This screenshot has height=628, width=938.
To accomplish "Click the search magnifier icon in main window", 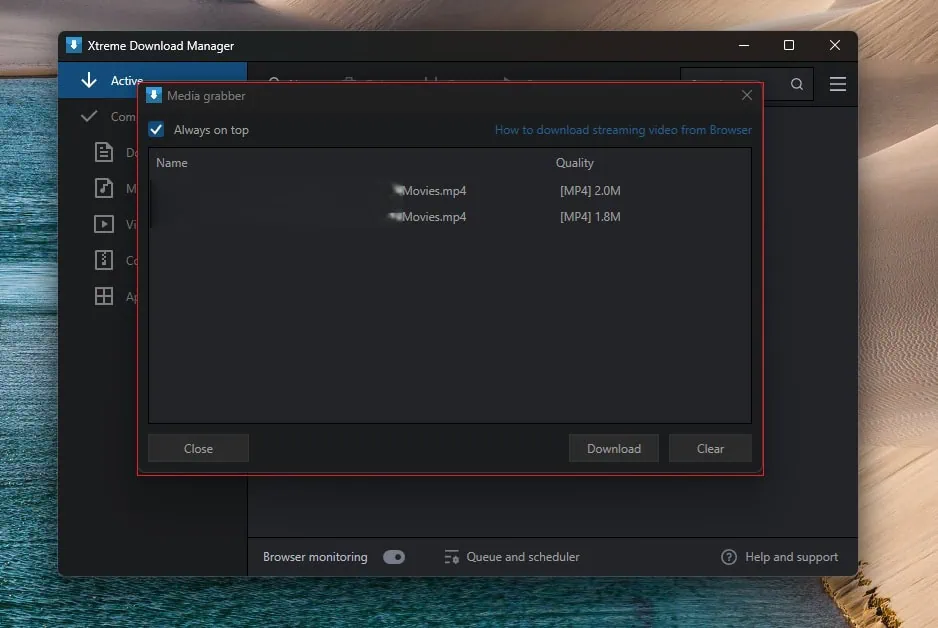I will click(796, 84).
